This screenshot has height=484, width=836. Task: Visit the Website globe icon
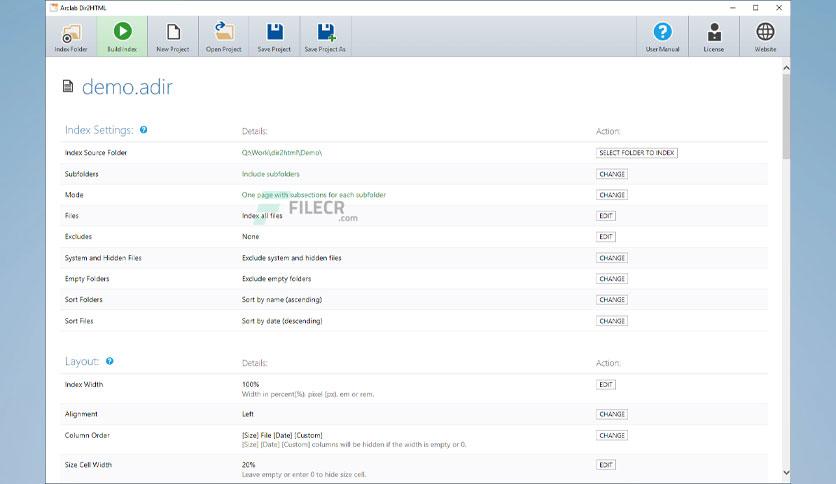click(x=765, y=36)
